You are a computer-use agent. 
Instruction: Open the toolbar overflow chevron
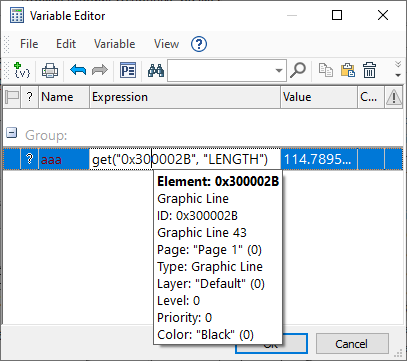point(398,69)
